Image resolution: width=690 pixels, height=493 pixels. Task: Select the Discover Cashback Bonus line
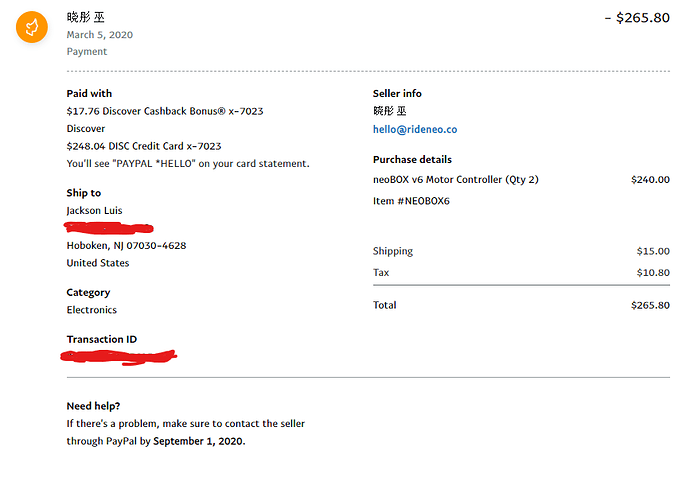(164, 111)
